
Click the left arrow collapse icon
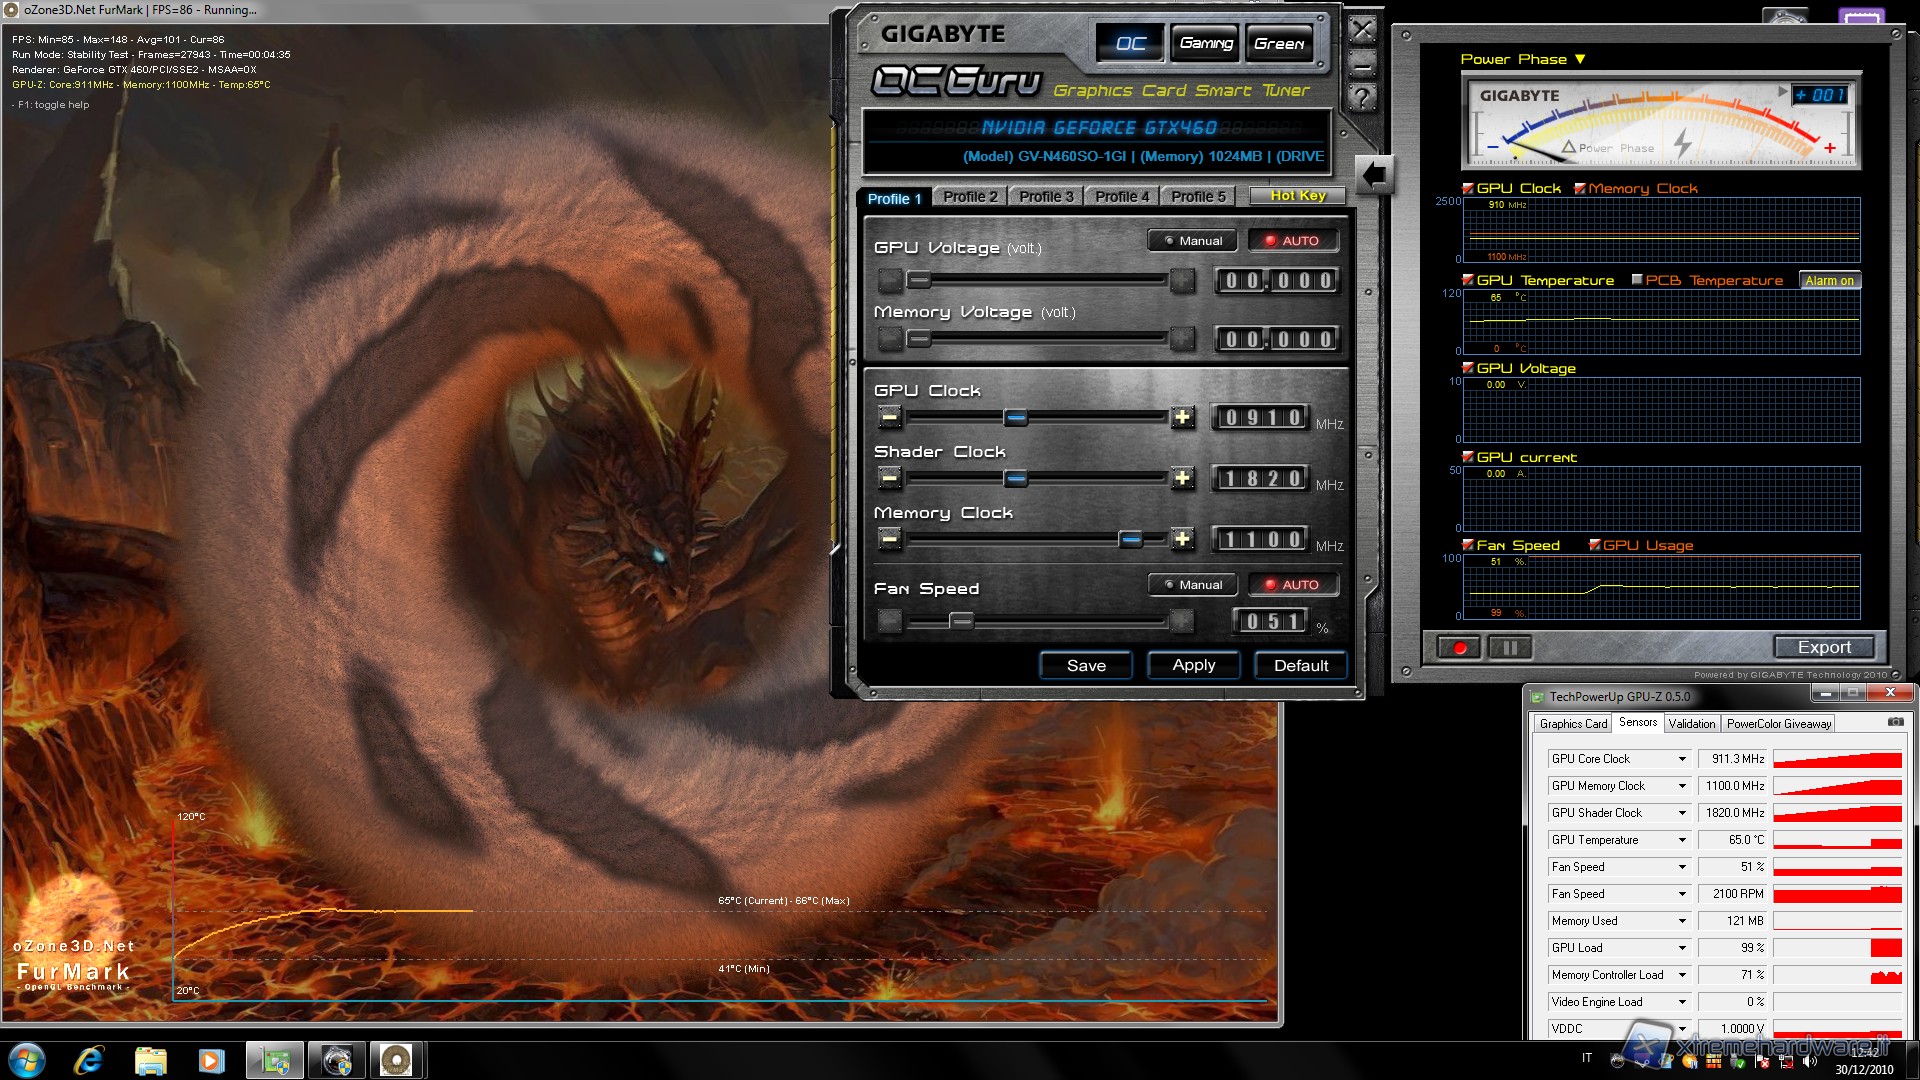(x=1375, y=176)
